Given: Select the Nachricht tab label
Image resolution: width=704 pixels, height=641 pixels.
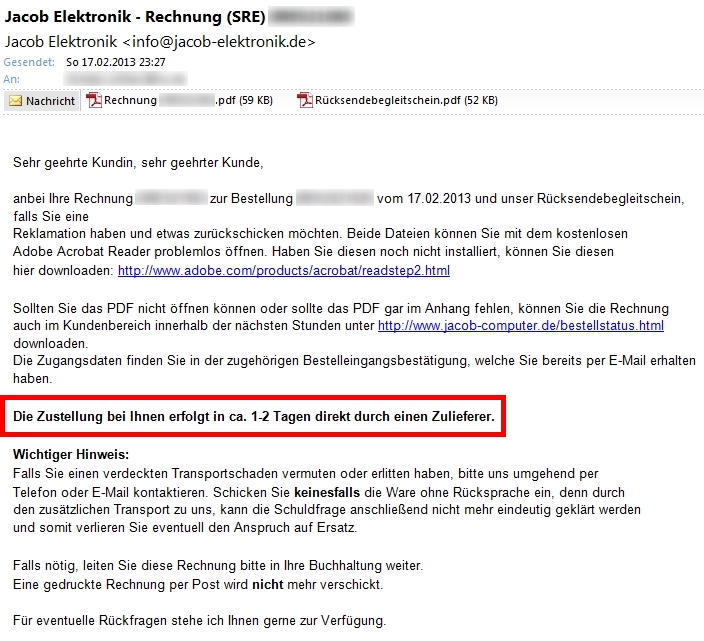Looking at the screenshot, I should [x=50, y=101].
